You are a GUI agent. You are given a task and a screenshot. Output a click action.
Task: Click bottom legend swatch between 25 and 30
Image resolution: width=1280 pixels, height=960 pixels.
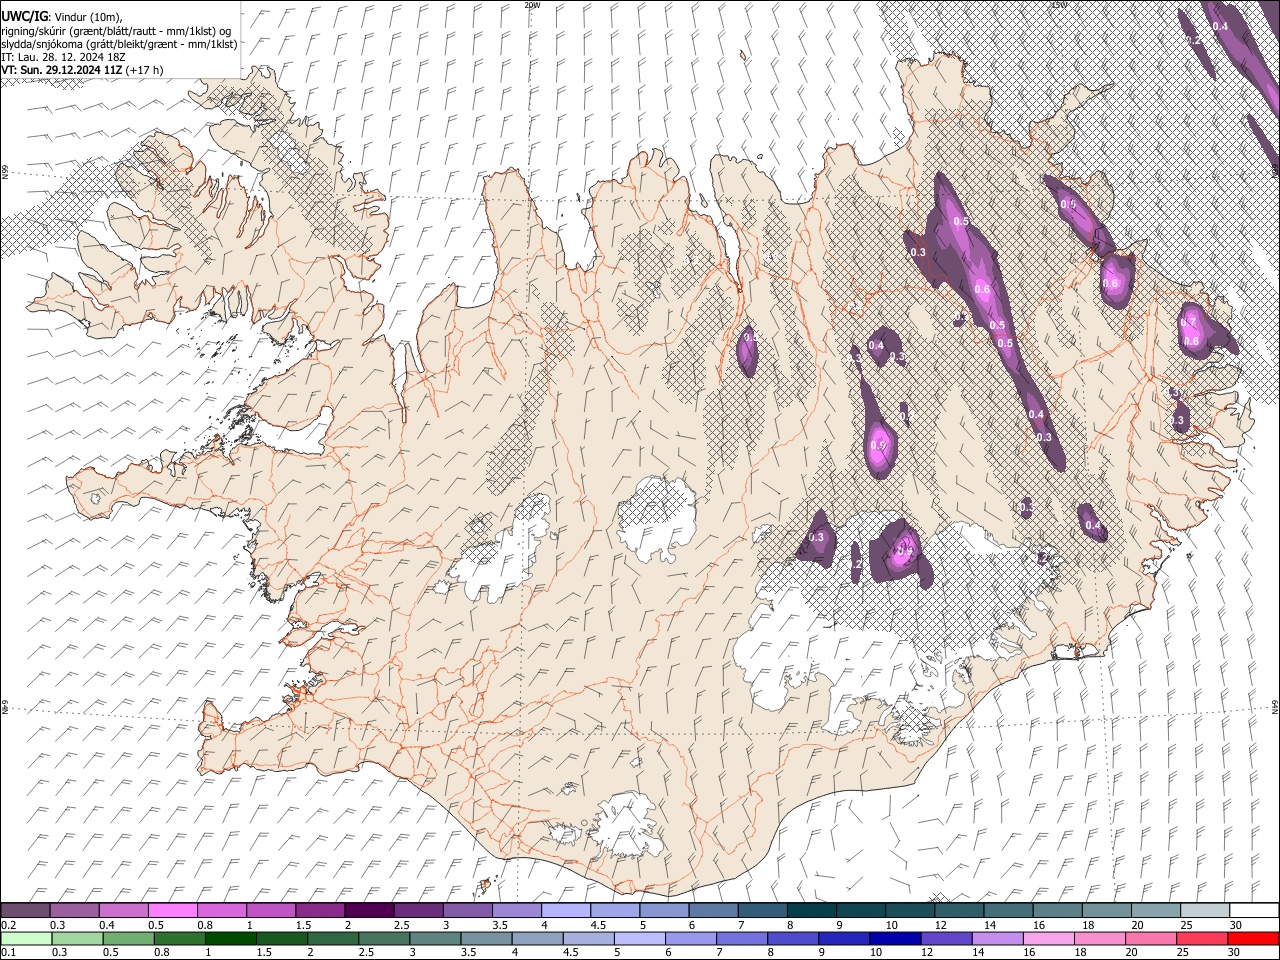tap(1202, 938)
